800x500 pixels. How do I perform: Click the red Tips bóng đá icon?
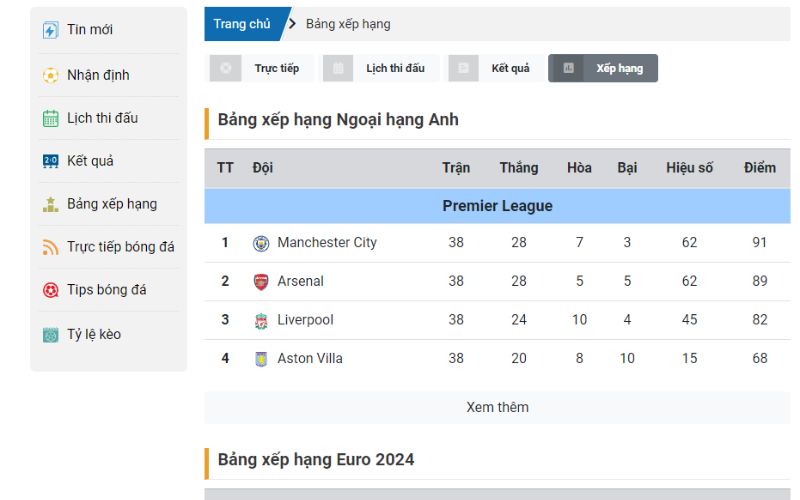50,290
